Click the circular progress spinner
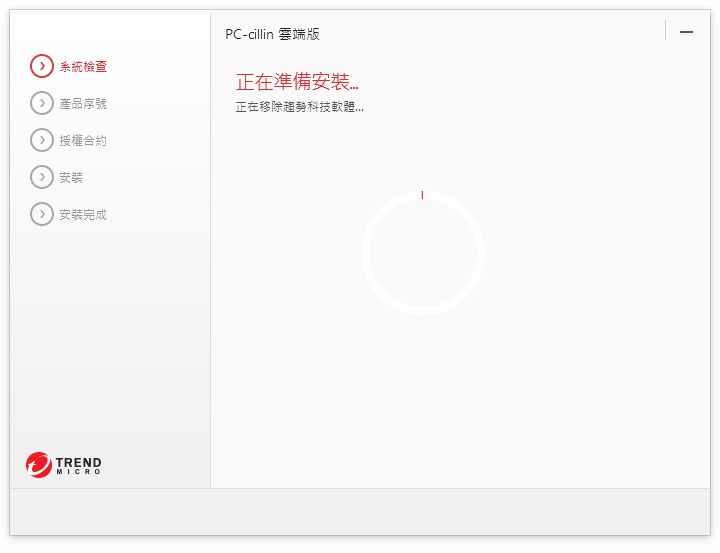The height and width of the screenshot is (553, 720). point(423,253)
